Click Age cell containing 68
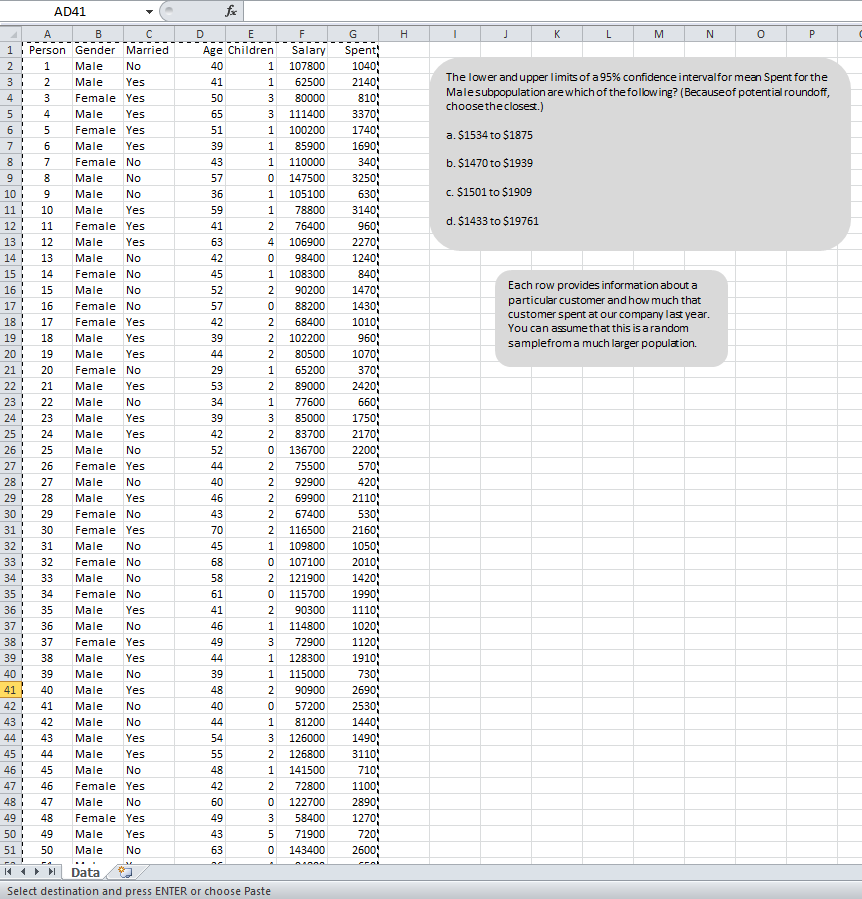This screenshot has height=899, width=862. click(x=200, y=562)
